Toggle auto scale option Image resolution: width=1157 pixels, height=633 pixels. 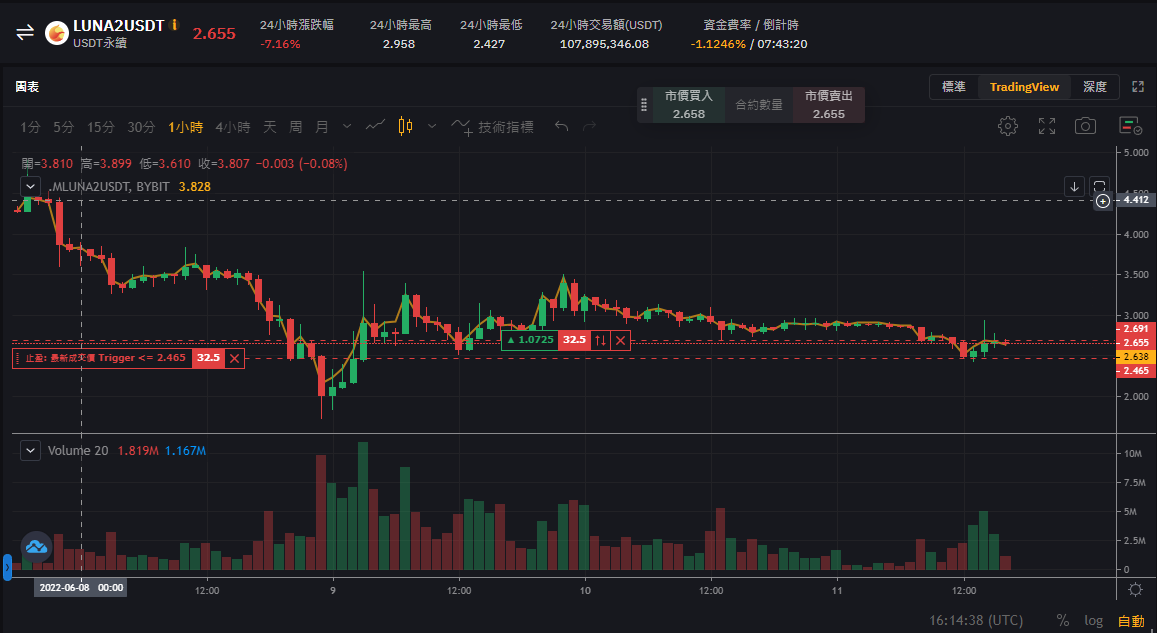pos(1131,620)
